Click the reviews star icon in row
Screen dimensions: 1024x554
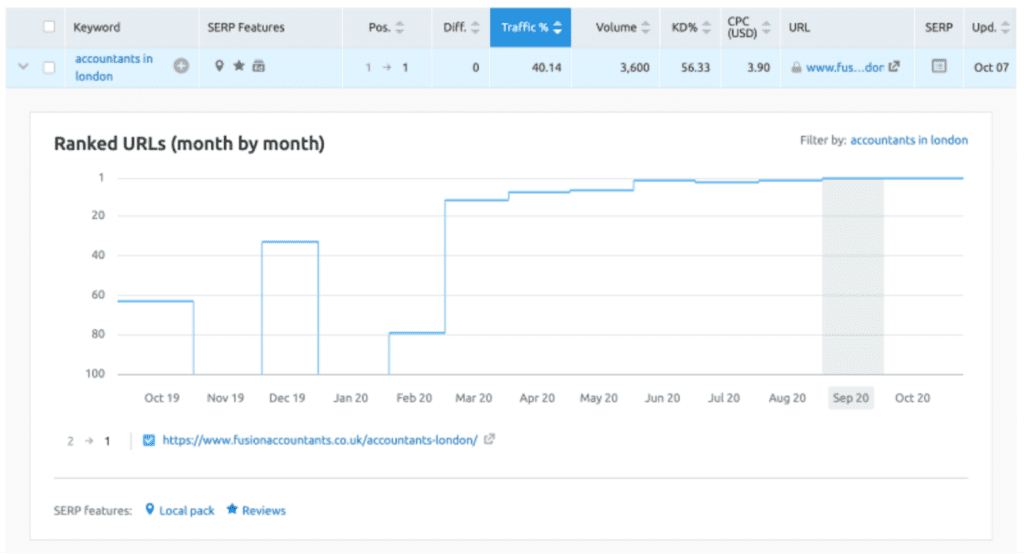[239, 65]
